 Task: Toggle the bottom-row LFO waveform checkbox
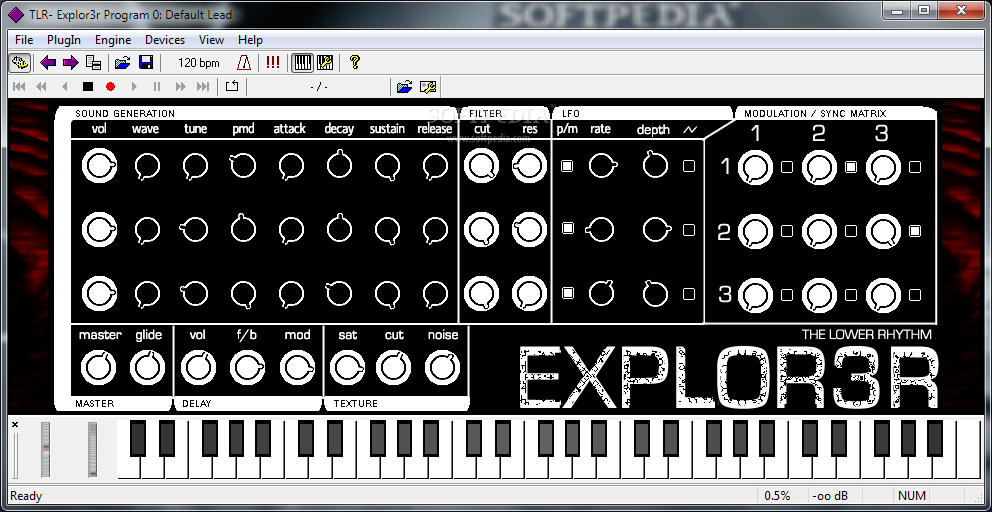[689, 294]
